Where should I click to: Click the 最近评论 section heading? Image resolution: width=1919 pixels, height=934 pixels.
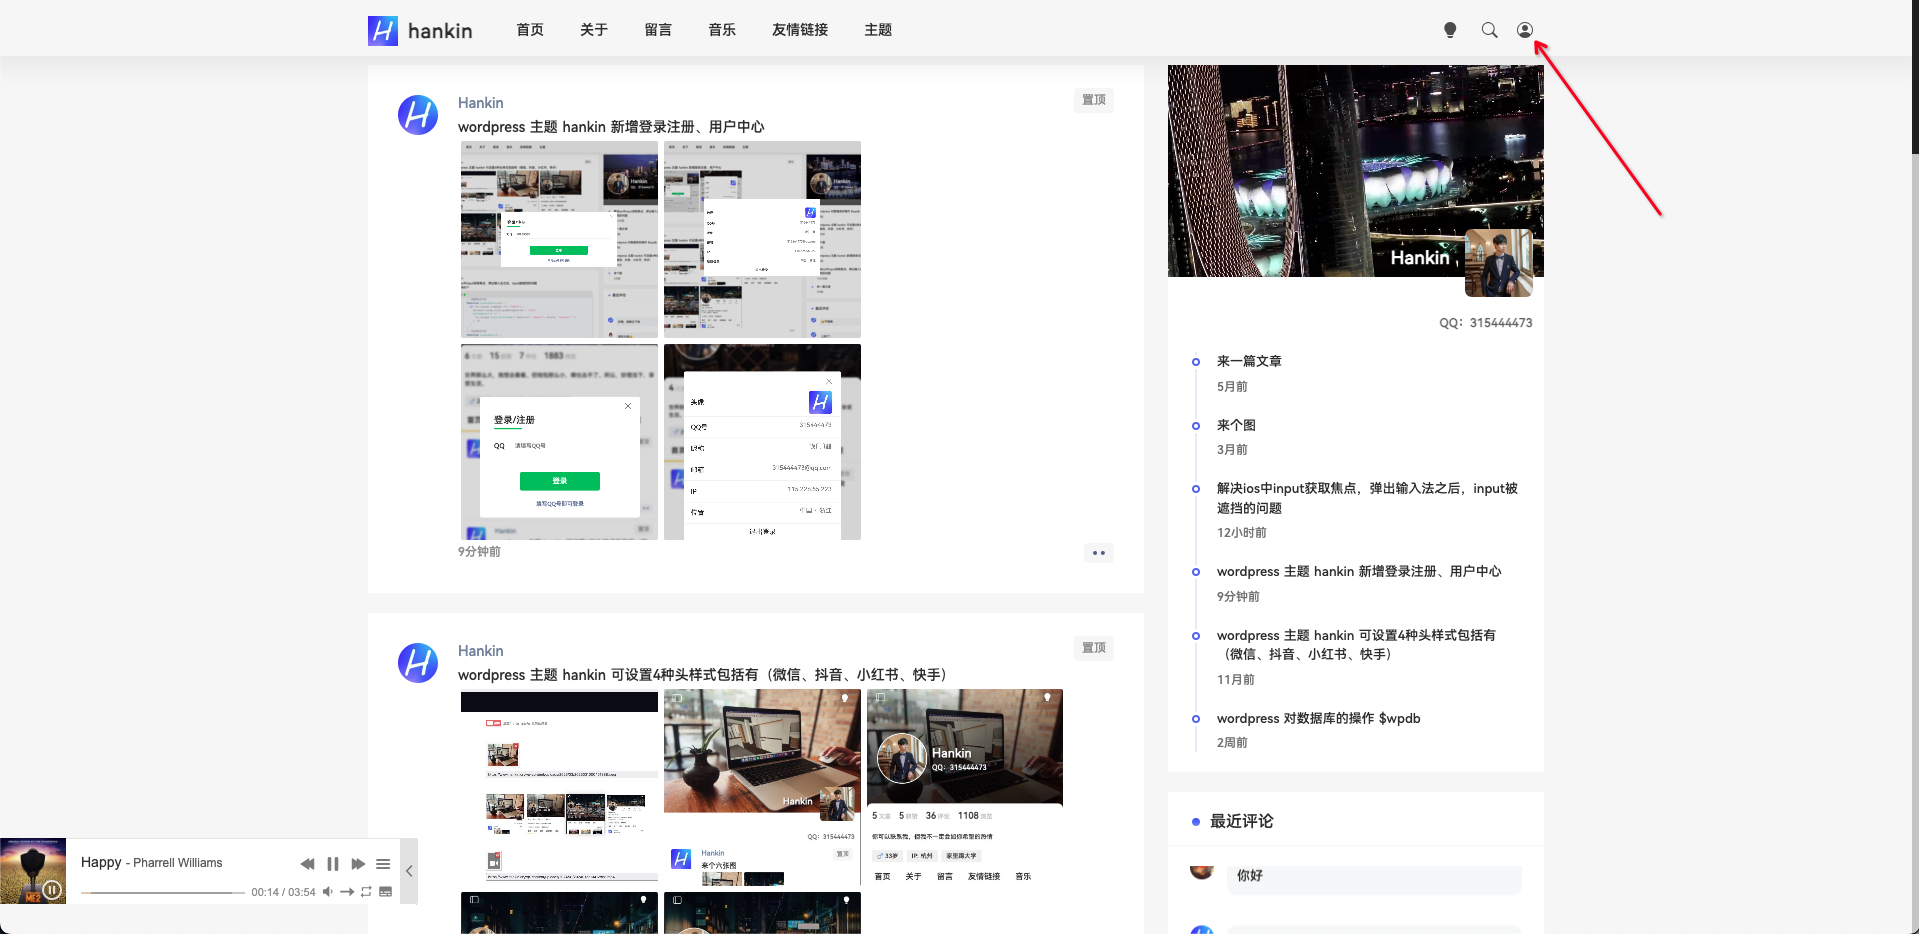coord(1241,821)
